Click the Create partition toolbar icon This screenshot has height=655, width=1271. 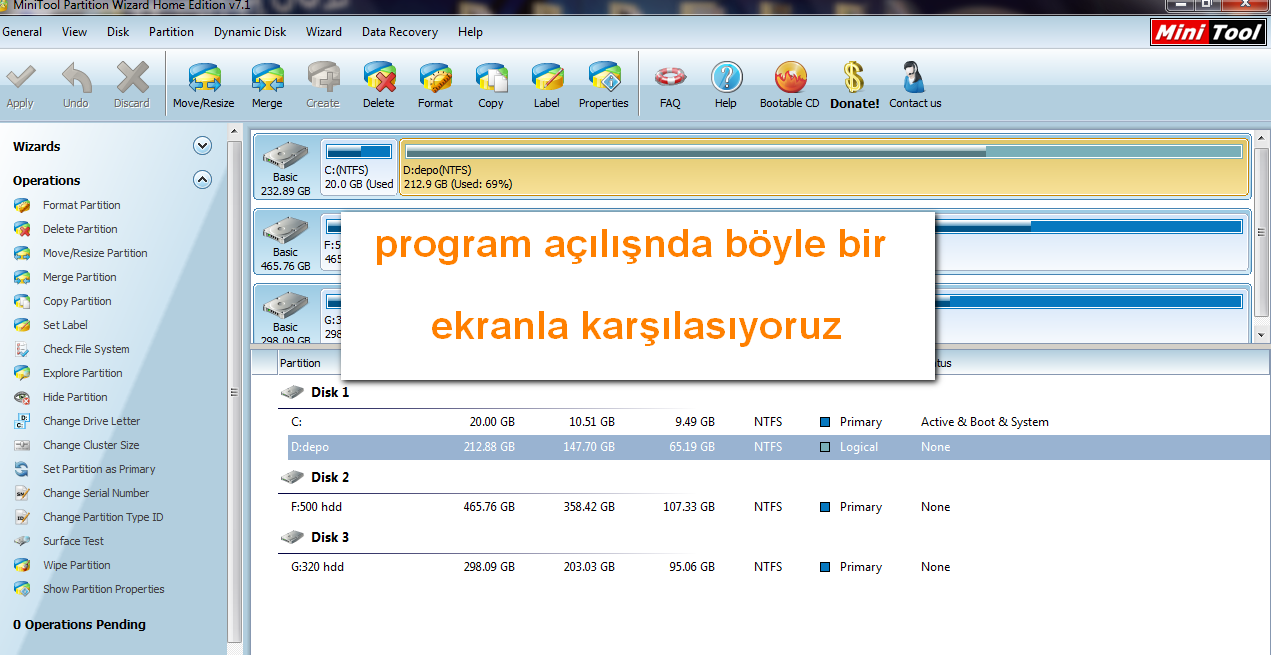click(323, 77)
